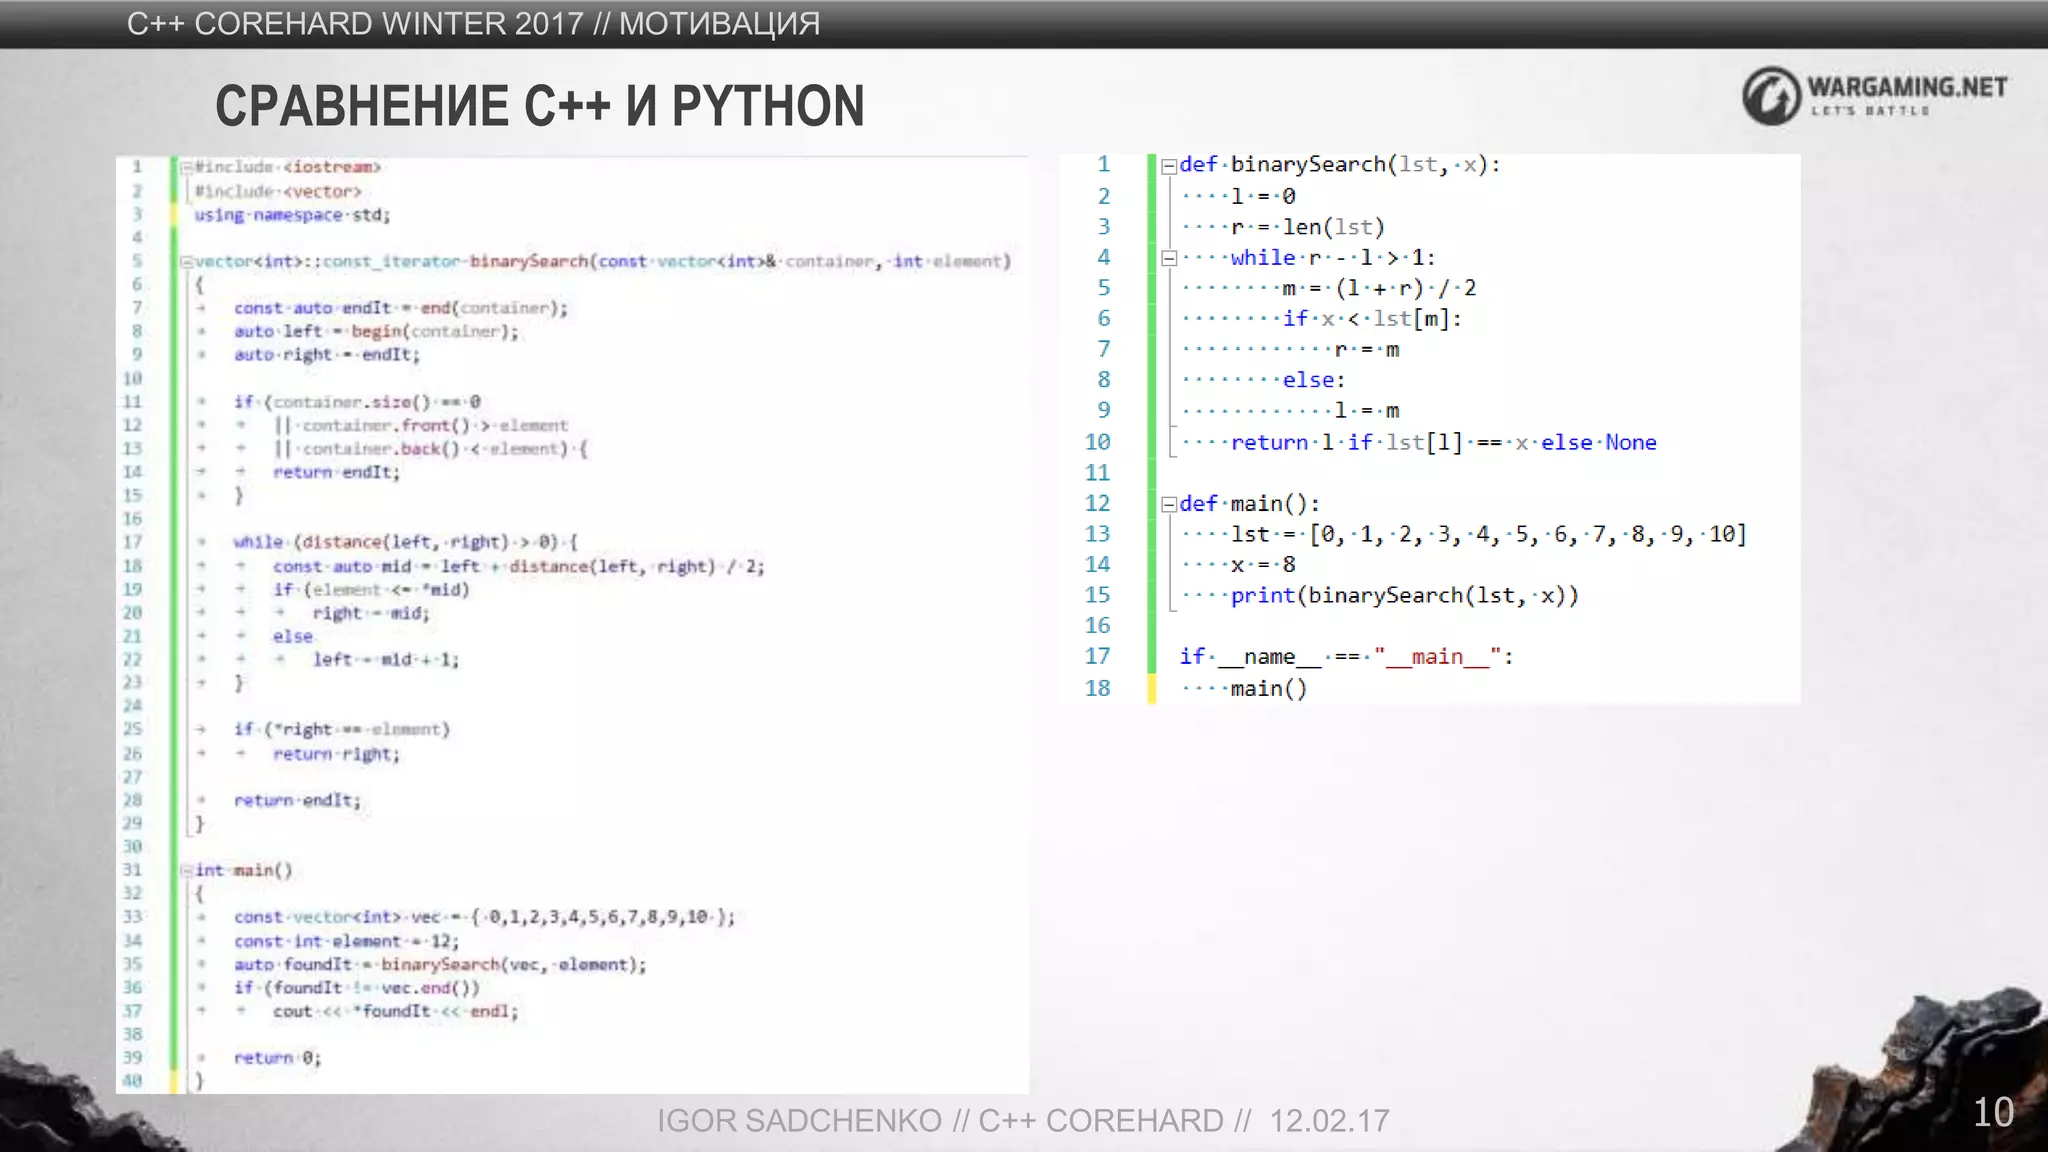Click C++ line 'auto left = begin(container);'
2048x1152 pixels.
376,331
